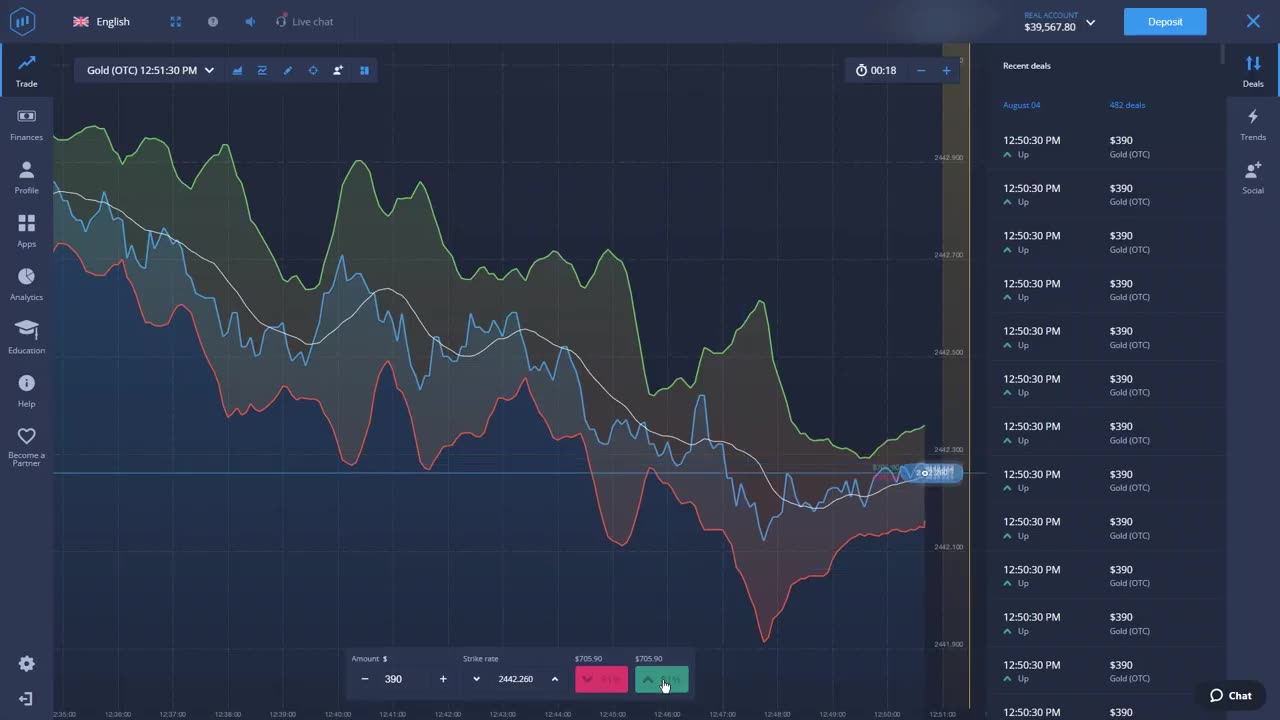Open the Apps section
This screenshot has width=1280, height=720.
[26, 231]
